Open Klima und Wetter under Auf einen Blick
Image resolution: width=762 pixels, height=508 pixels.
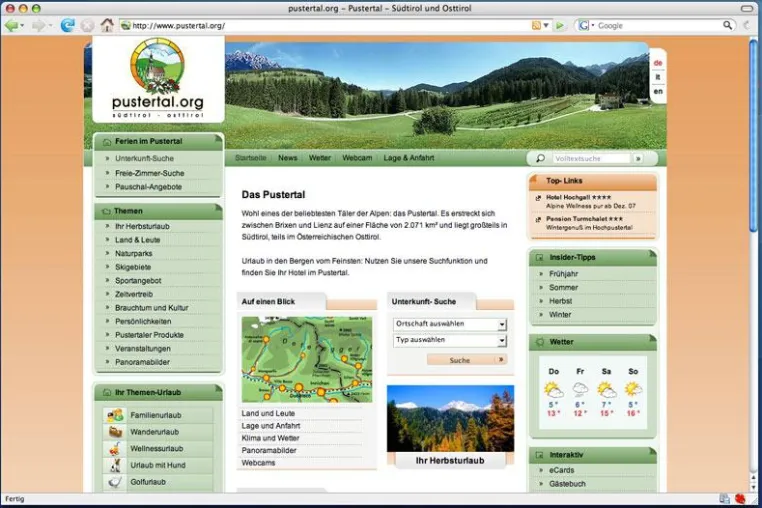point(270,438)
